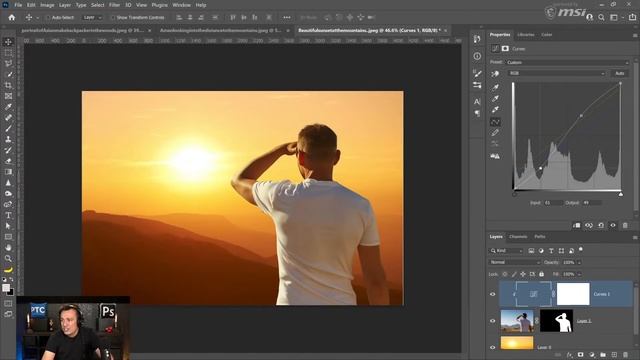Select edit points to modify curve tool
Viewport: 640px width, 360px height.
(x=495, y=122)
